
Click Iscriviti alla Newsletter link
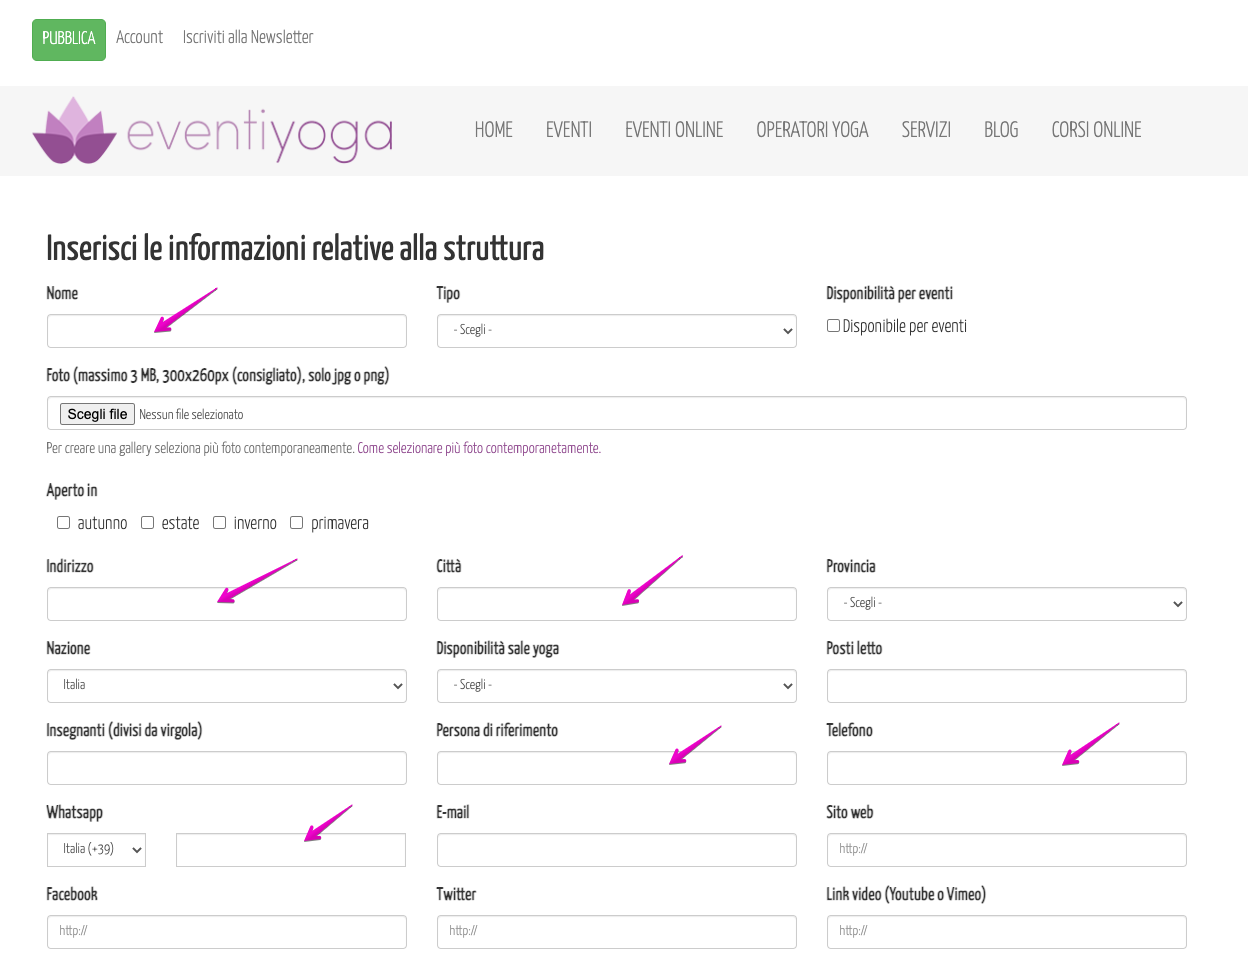[247, 38]
